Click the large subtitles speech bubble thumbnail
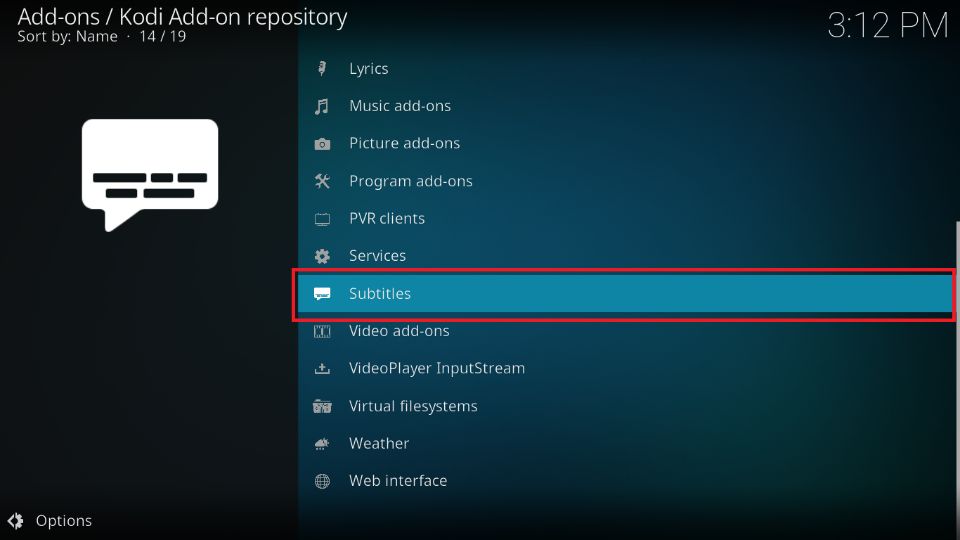This screenshot has height=540, width=960. pos(150,175)
